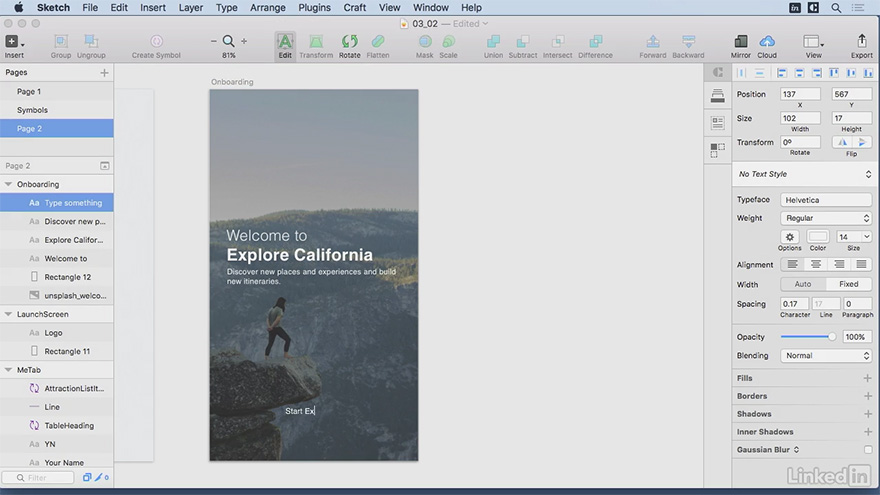This screenshot has width=880, height=495.
Task: Open the Blending mode dropdown
Action: point(826,355)
